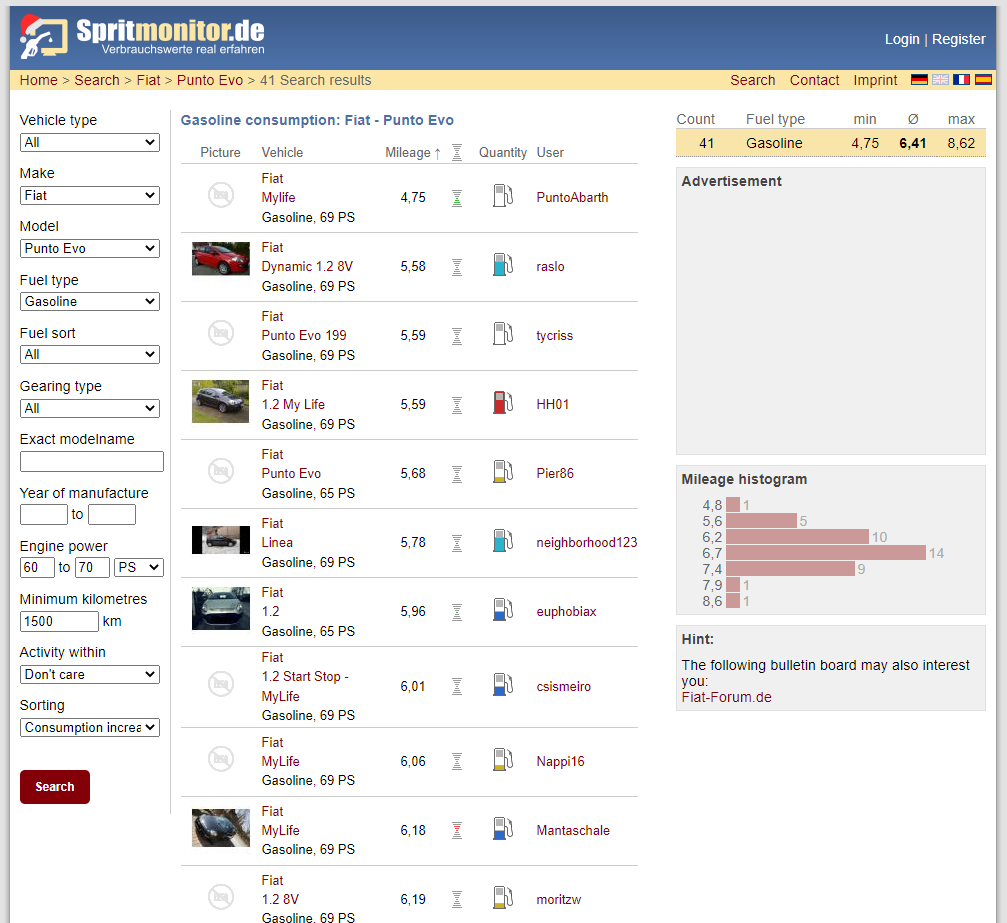Click the Year of manufacture end field
1007x923 pixels.
112,514
